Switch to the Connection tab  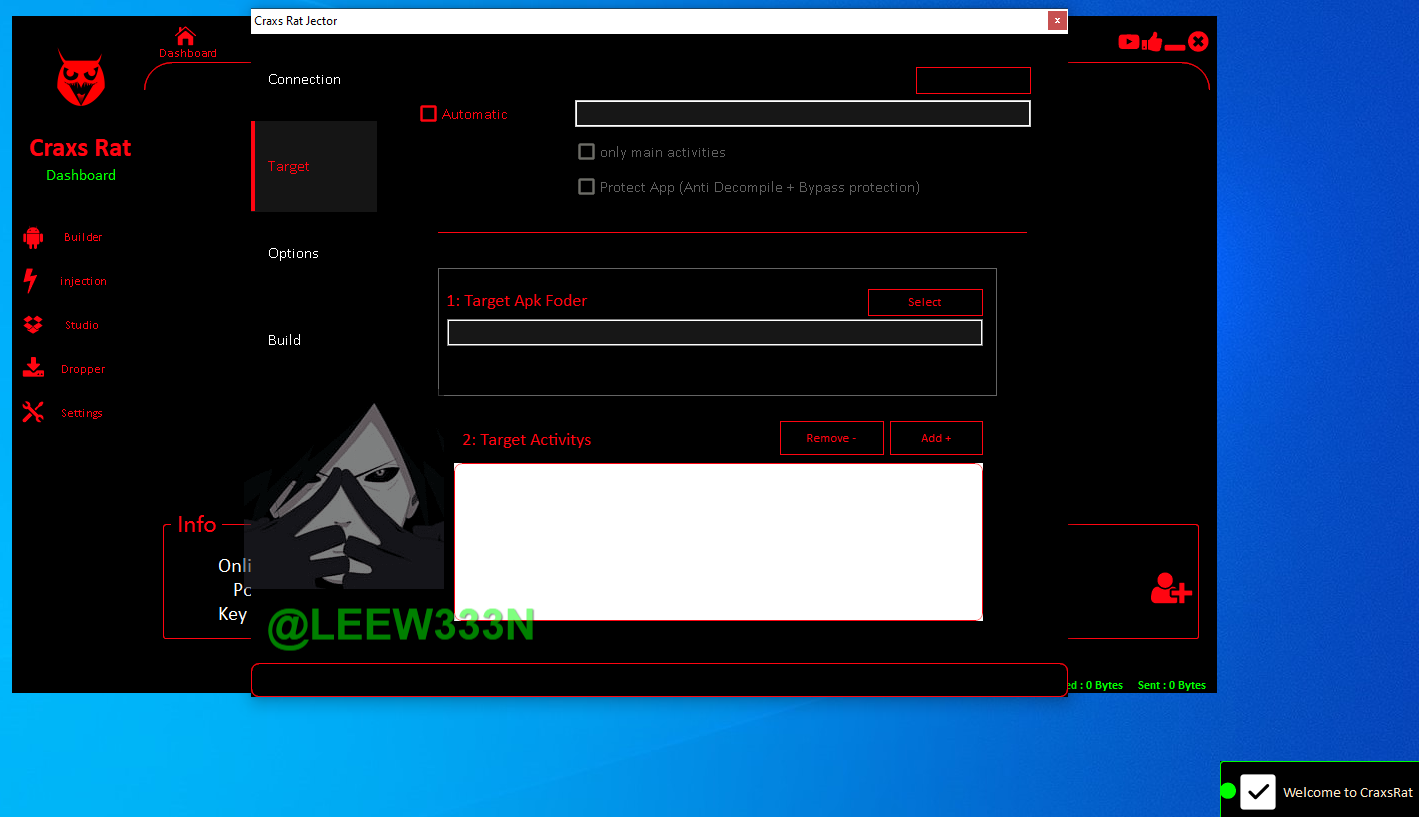[304, 79]
